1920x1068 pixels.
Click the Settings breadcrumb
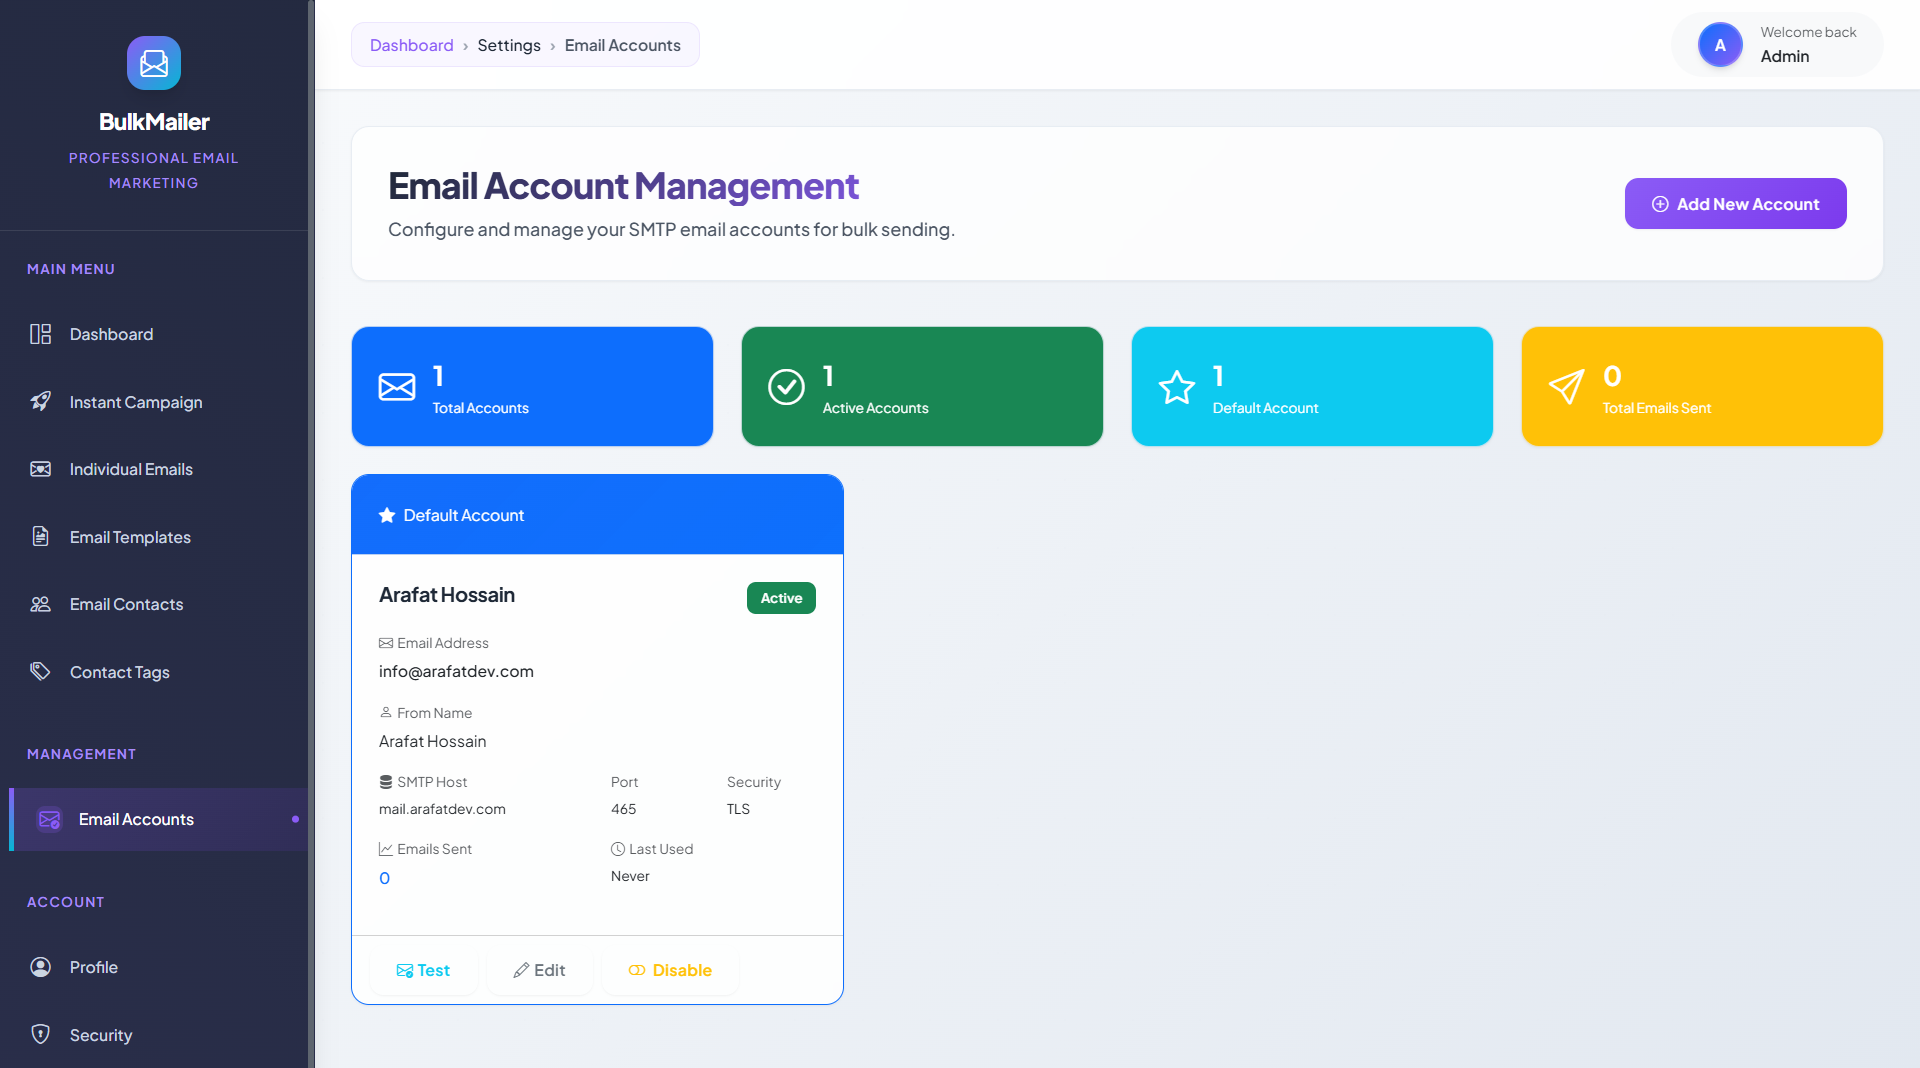pyautogui.click(x=509, y=45)
